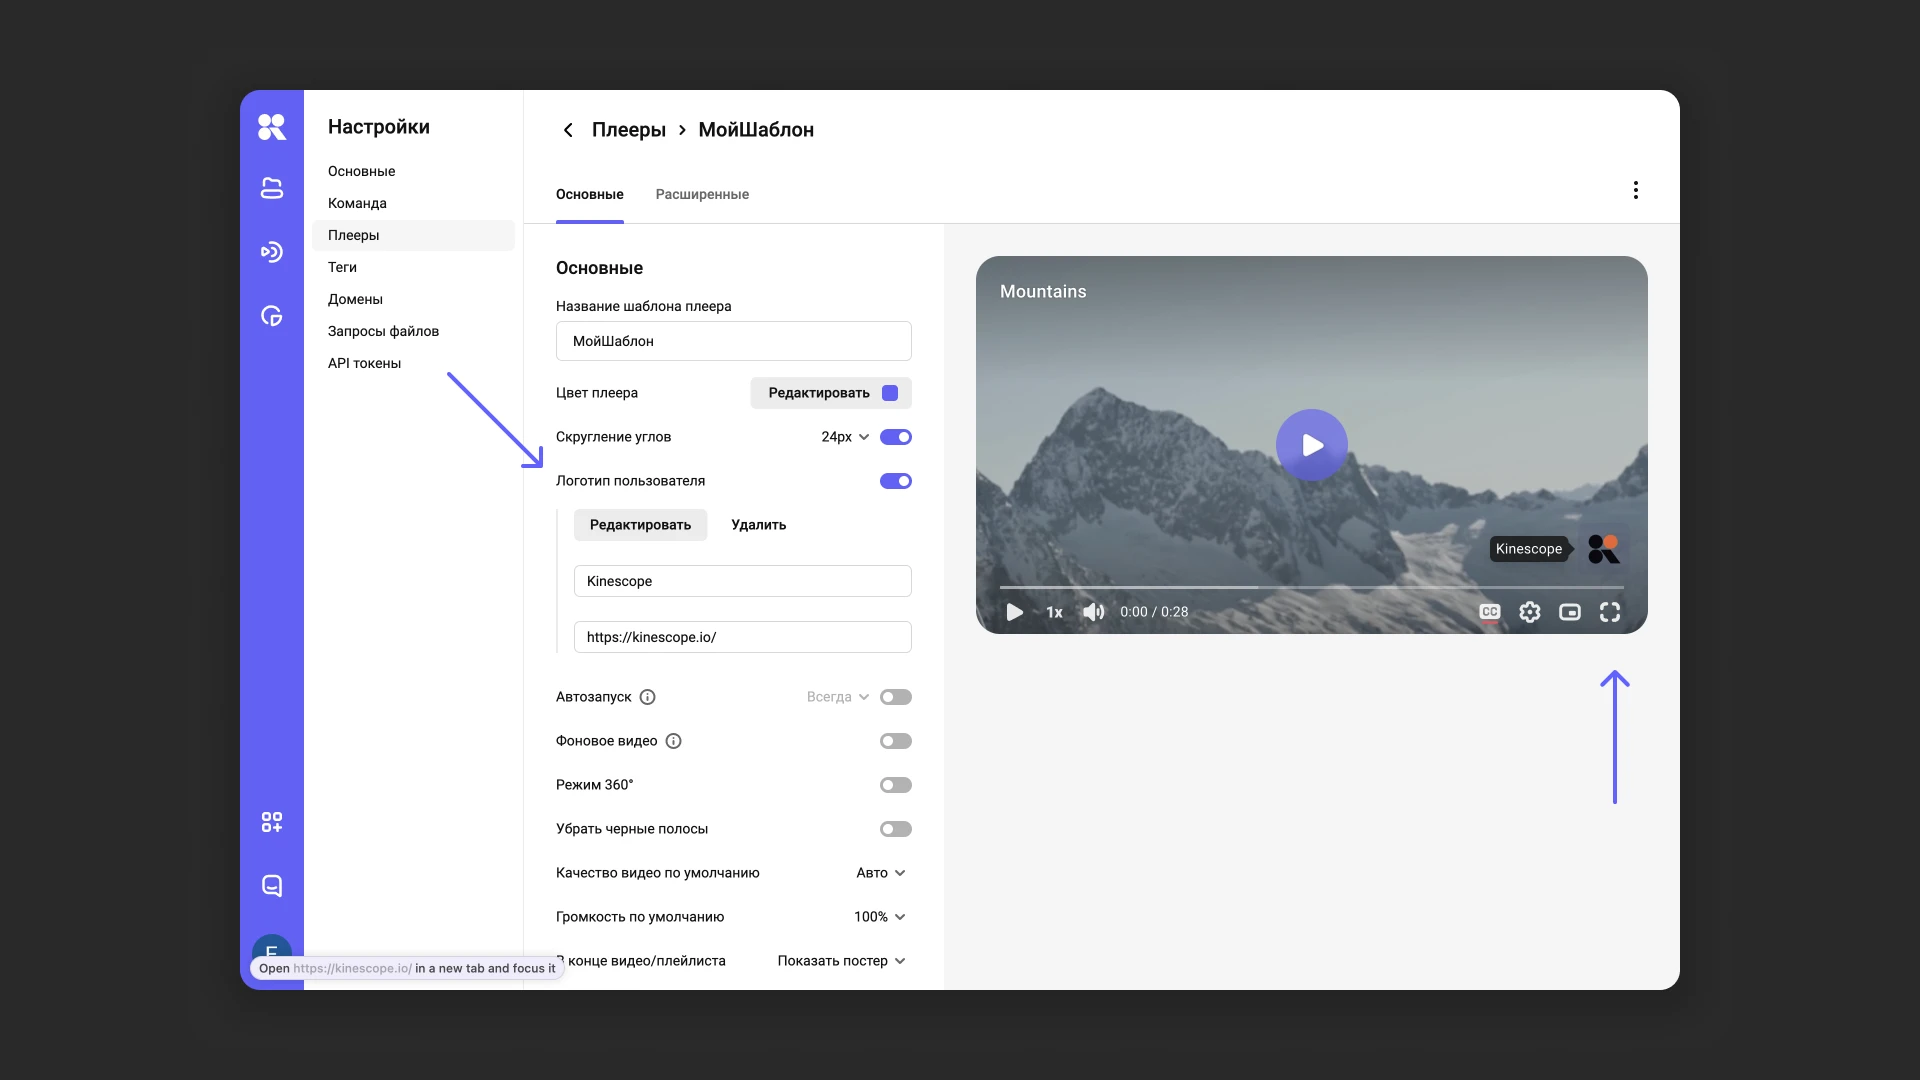Click the Редактировать color swatch button

[830, 393]
